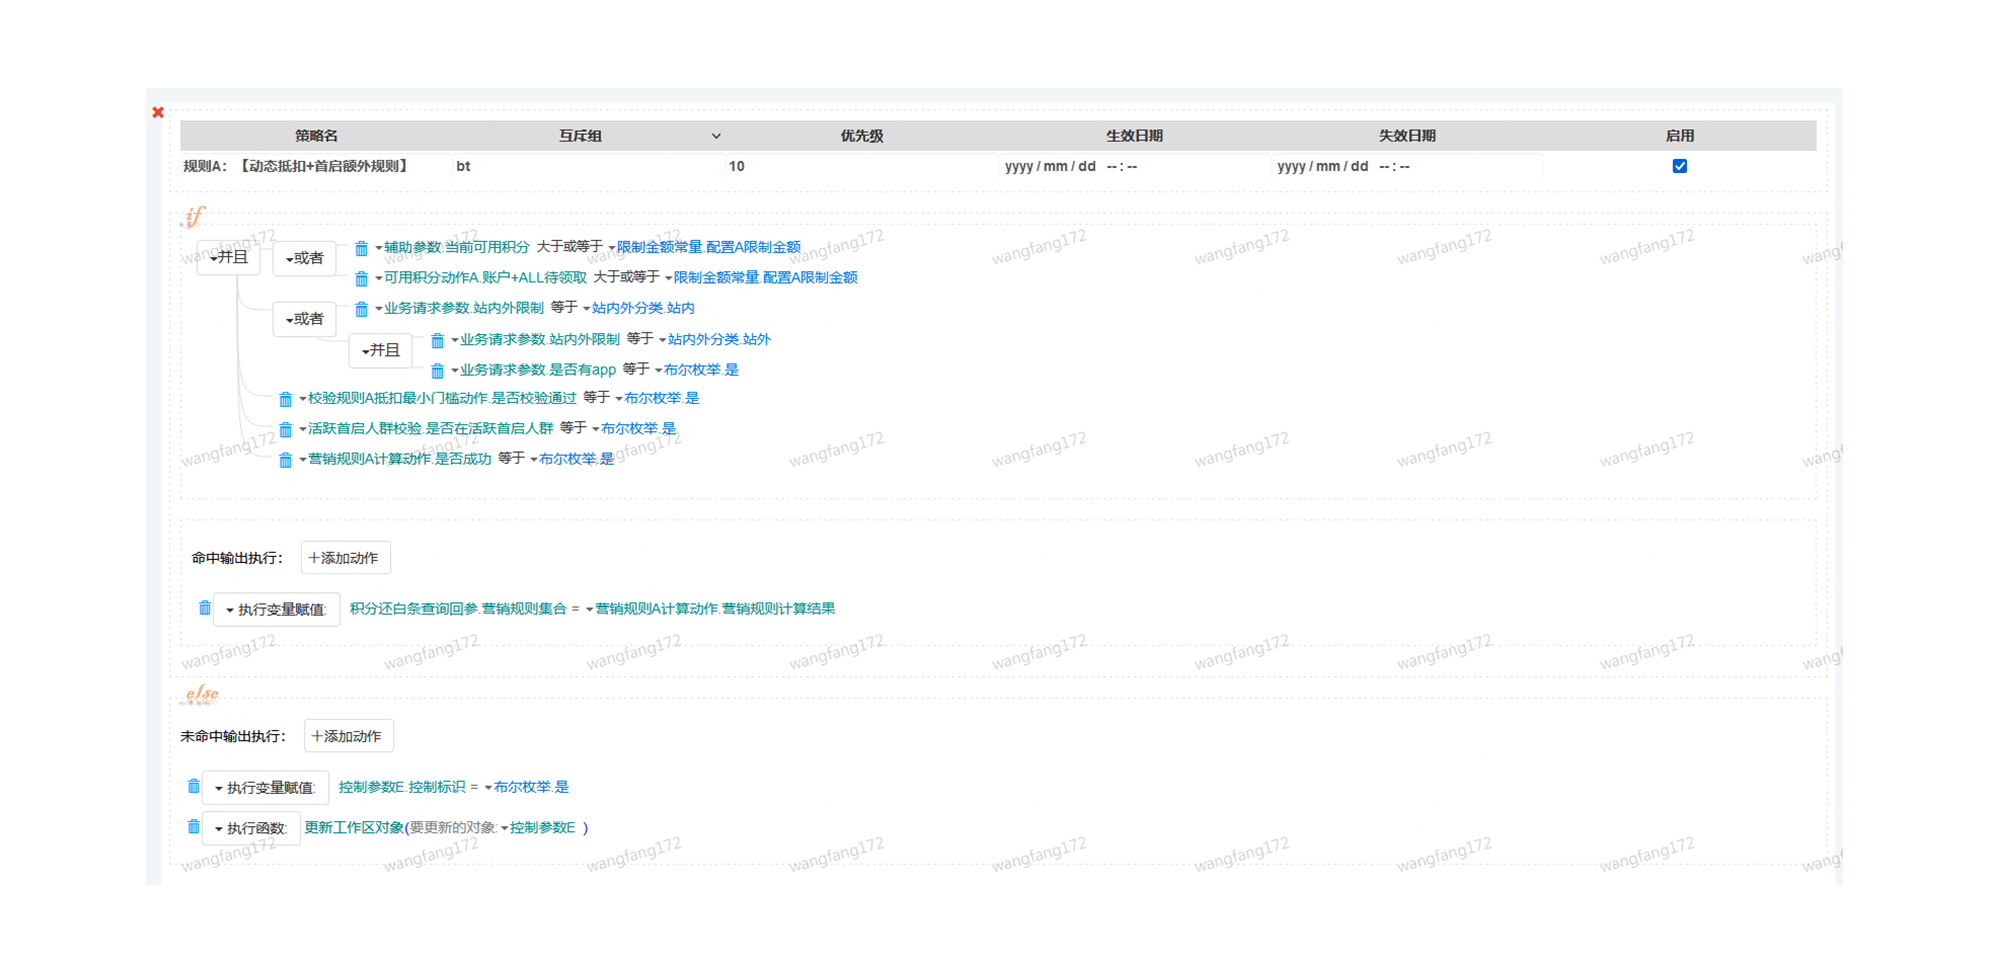Trash the 校验规则A抵扣最小门槛动作 condition

point(285,399)
